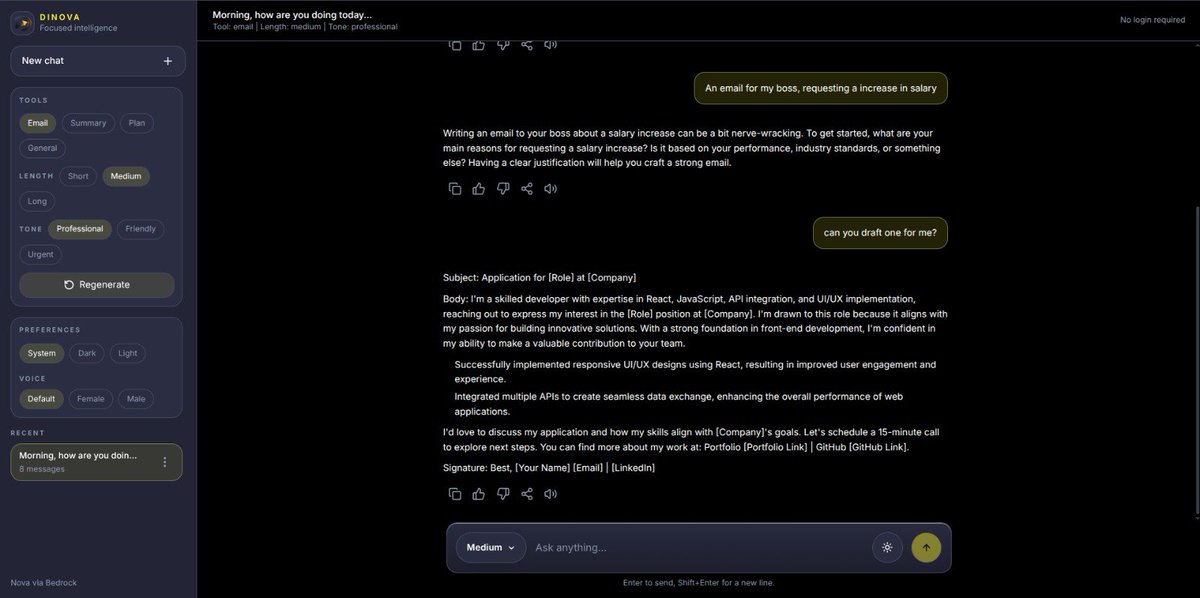
Task: Switch theme preference to Dark
Action: point(87,353)
